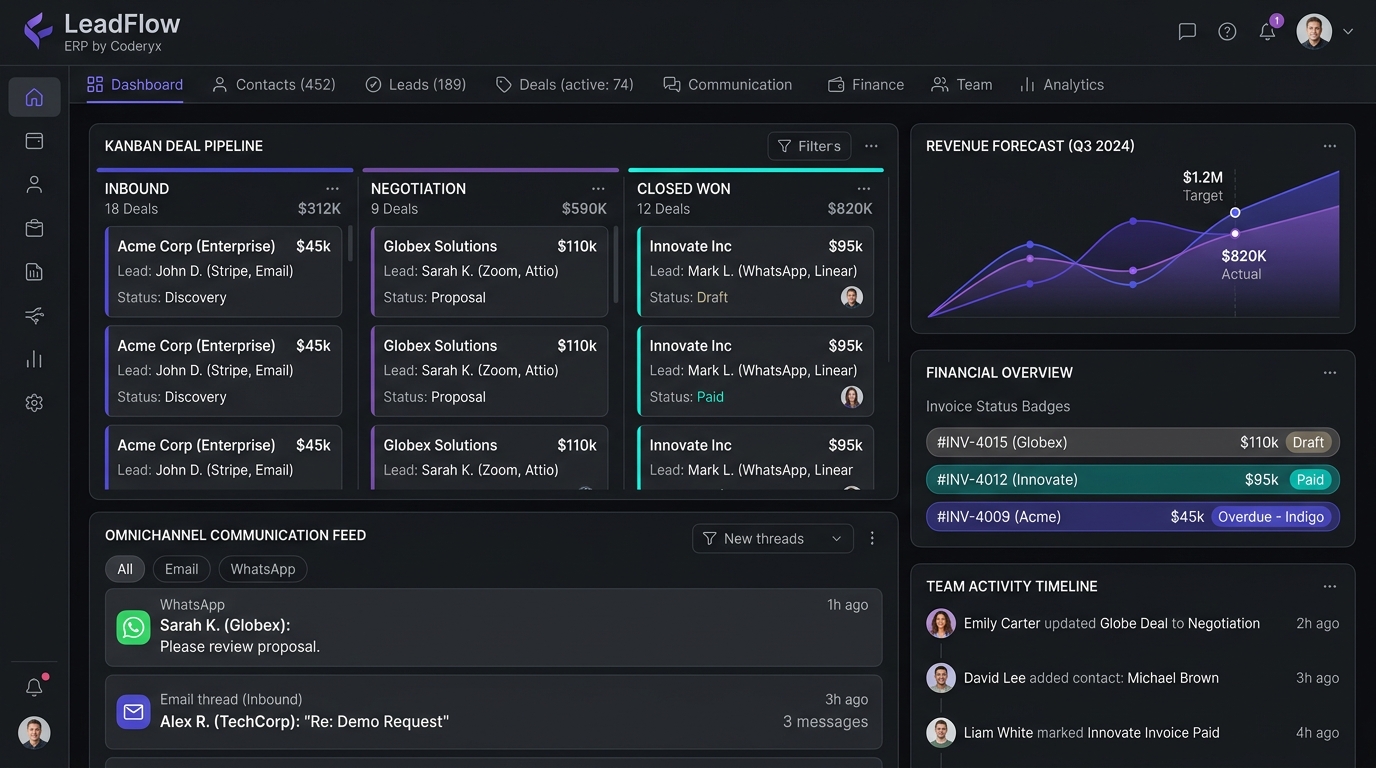Image resolution: width=1376 pixels, height=768 pixels.
Task: Select the WhatsApp feed filter chip
Action: (263, 569)
